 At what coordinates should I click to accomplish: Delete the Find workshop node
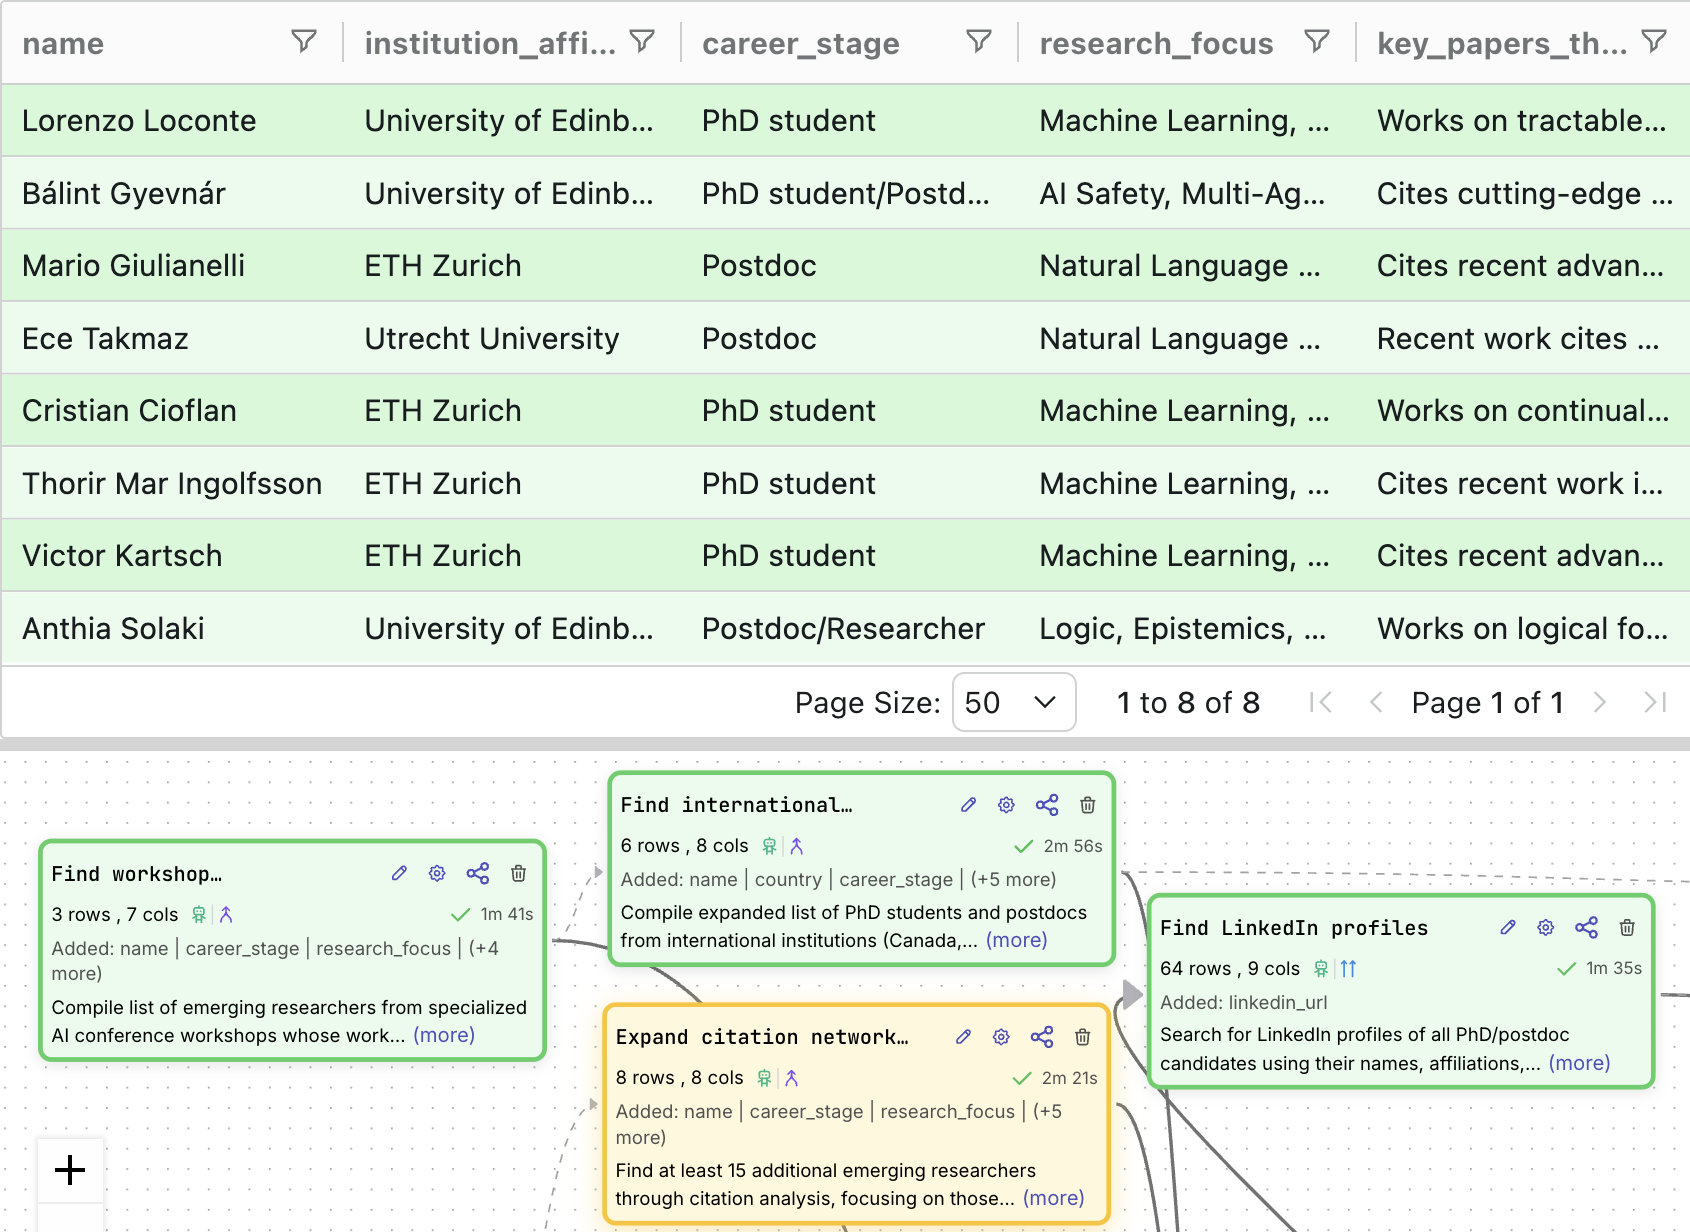pyautogui.click(x=518, y=874)
